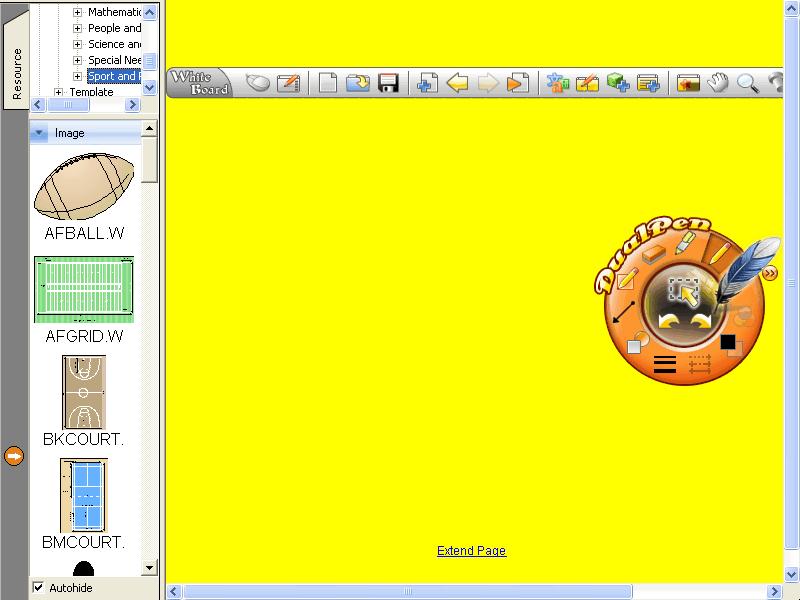Viewport: 800px width, 600px height.
Task: Open line style dashed arrows option
Action: pyautogui.click(x=699, y=364)
